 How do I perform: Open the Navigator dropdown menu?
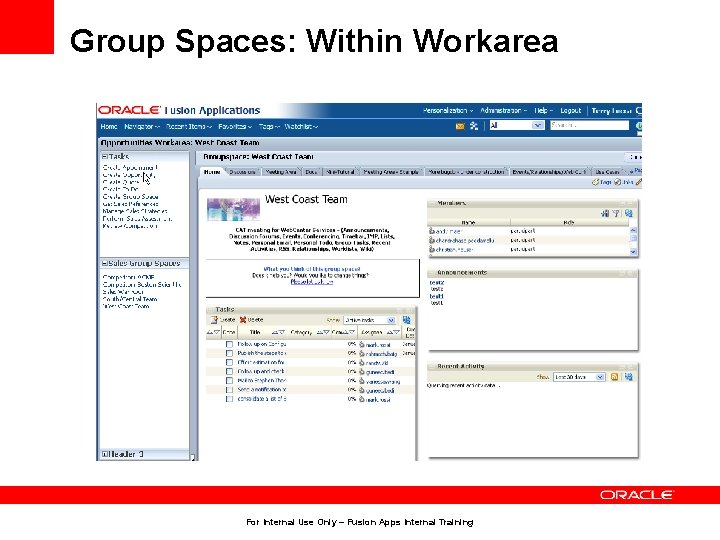[141, 127]
